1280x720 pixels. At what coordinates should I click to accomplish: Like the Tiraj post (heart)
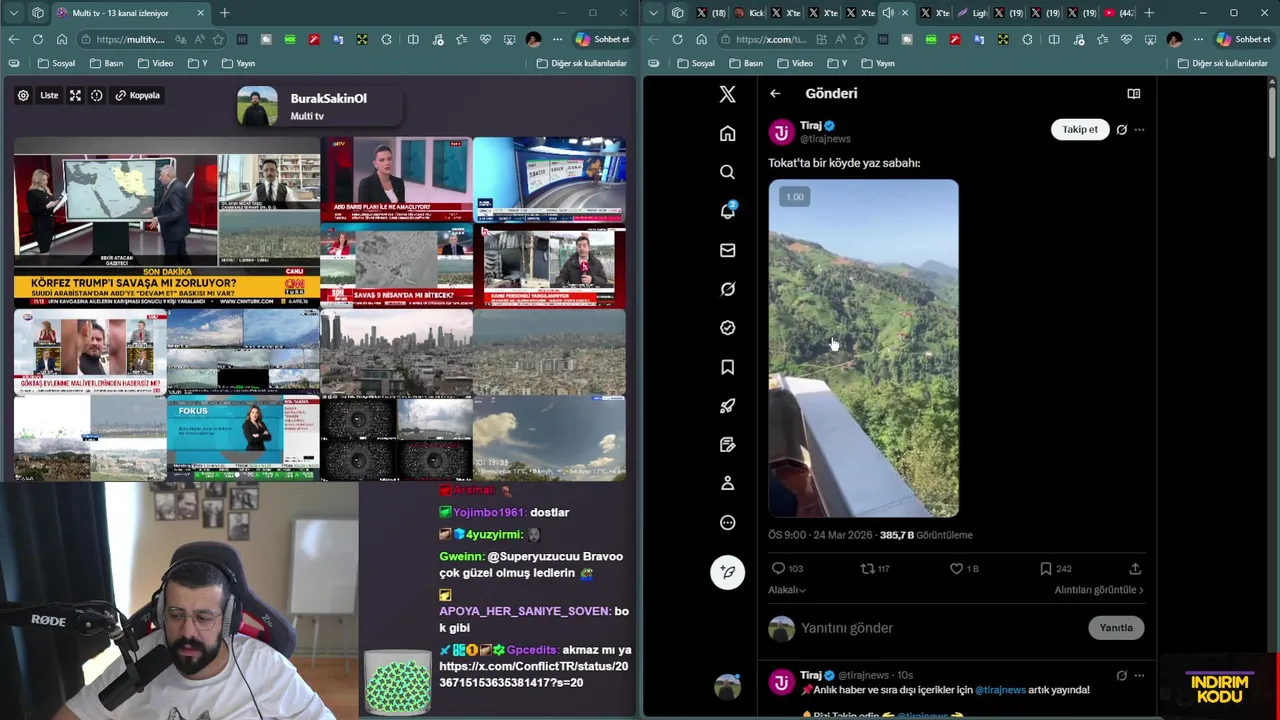[956, 568]
